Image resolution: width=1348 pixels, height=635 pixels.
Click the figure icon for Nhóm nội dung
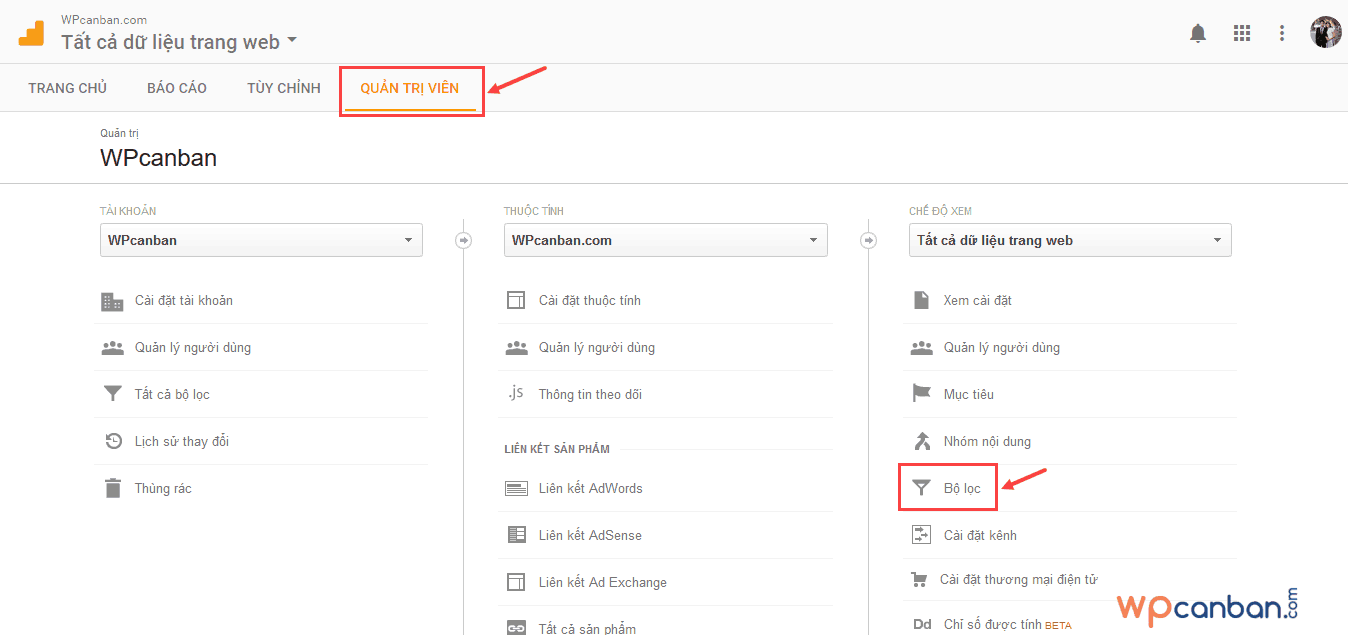921,441
